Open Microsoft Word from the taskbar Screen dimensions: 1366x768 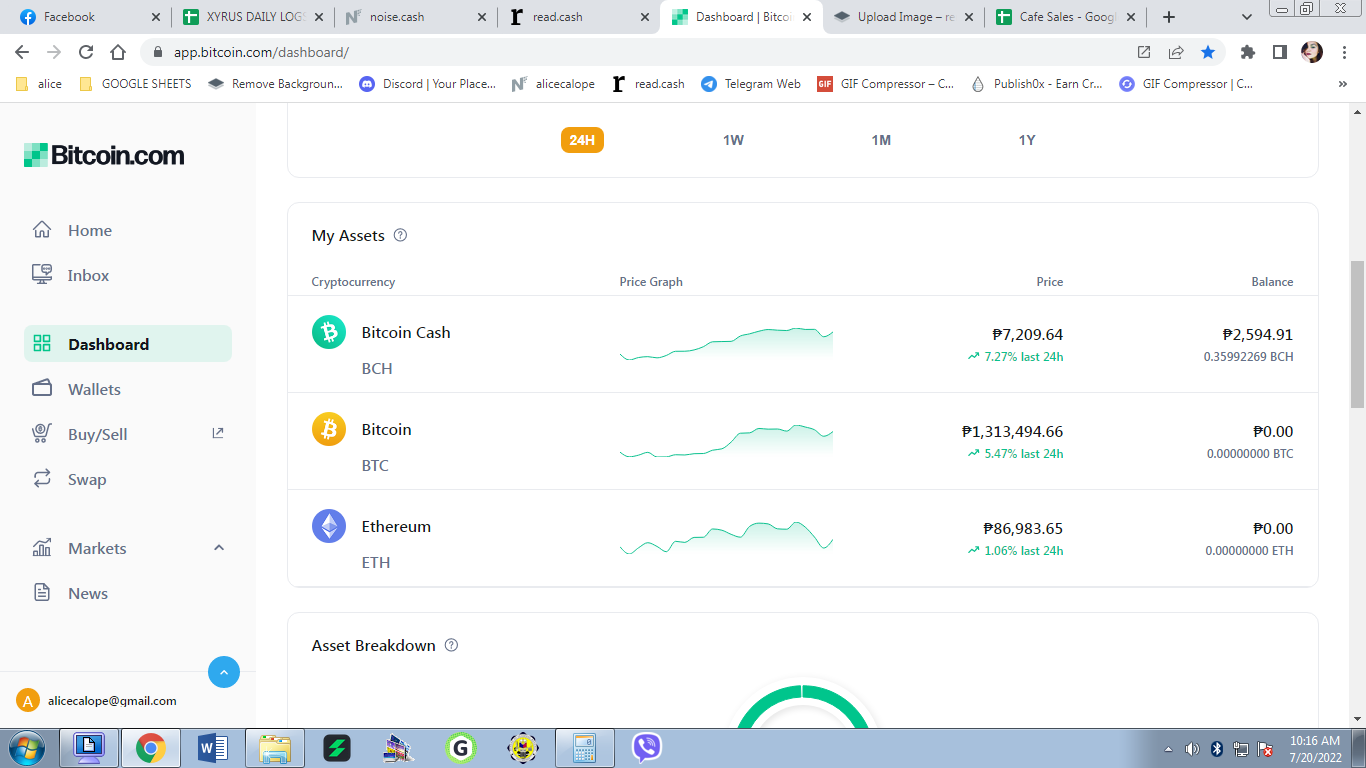(x=213, y=748)
